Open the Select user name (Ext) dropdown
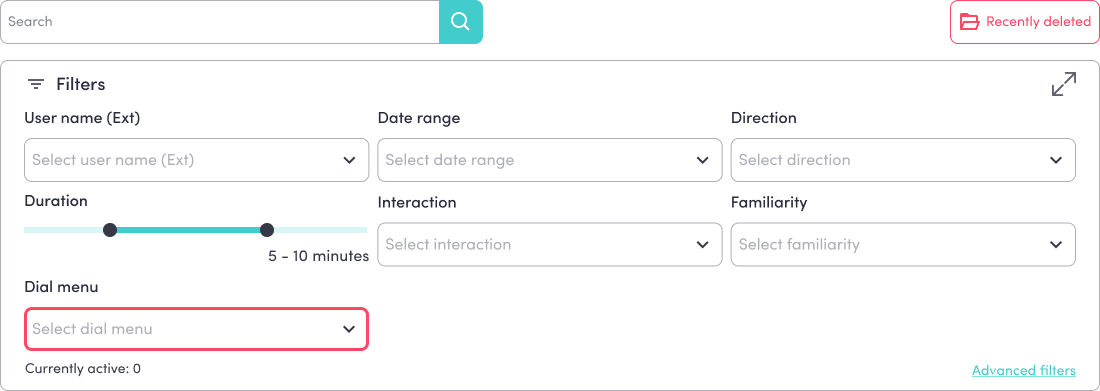 pos(196,160)
